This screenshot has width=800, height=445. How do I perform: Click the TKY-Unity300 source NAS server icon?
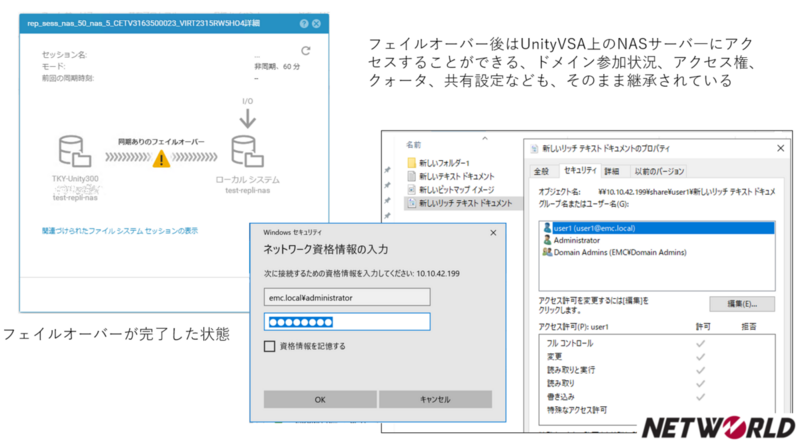tap(75, 151)
